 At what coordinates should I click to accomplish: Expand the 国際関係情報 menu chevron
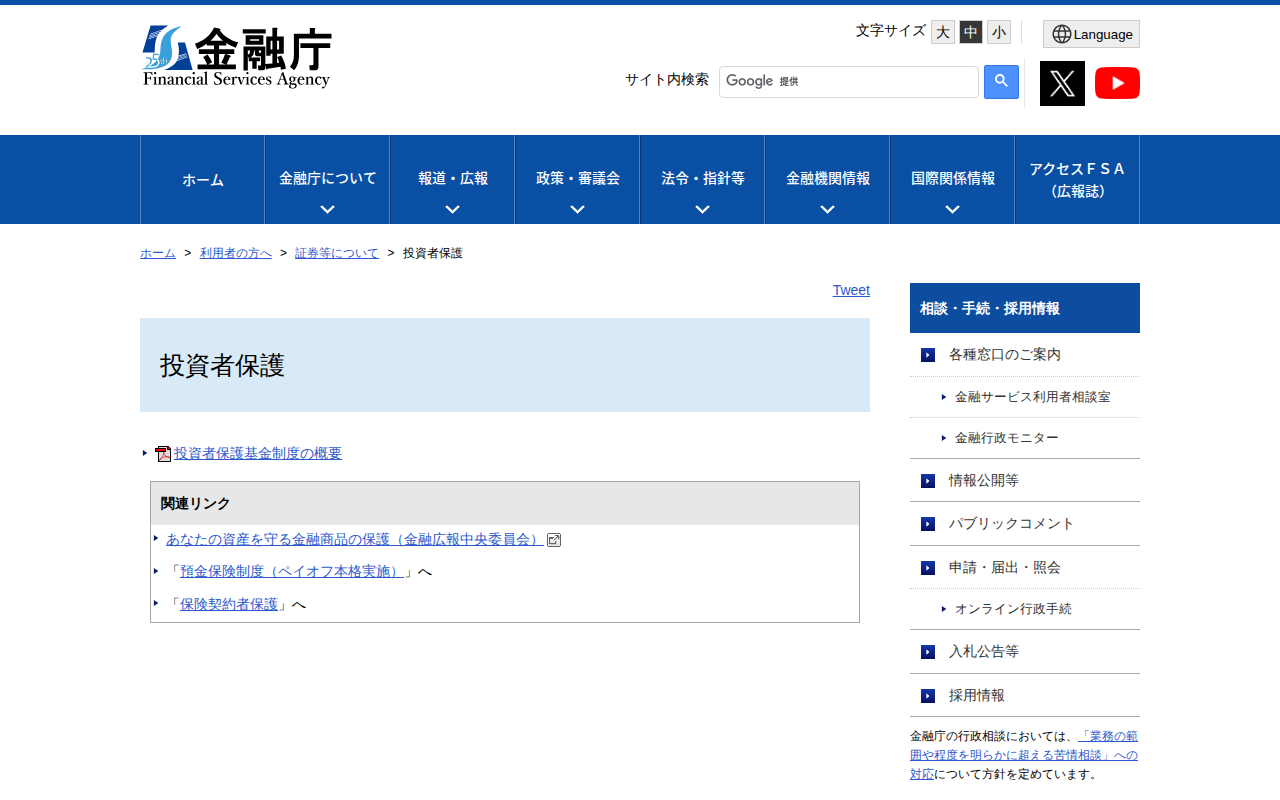tap(952, 209)
